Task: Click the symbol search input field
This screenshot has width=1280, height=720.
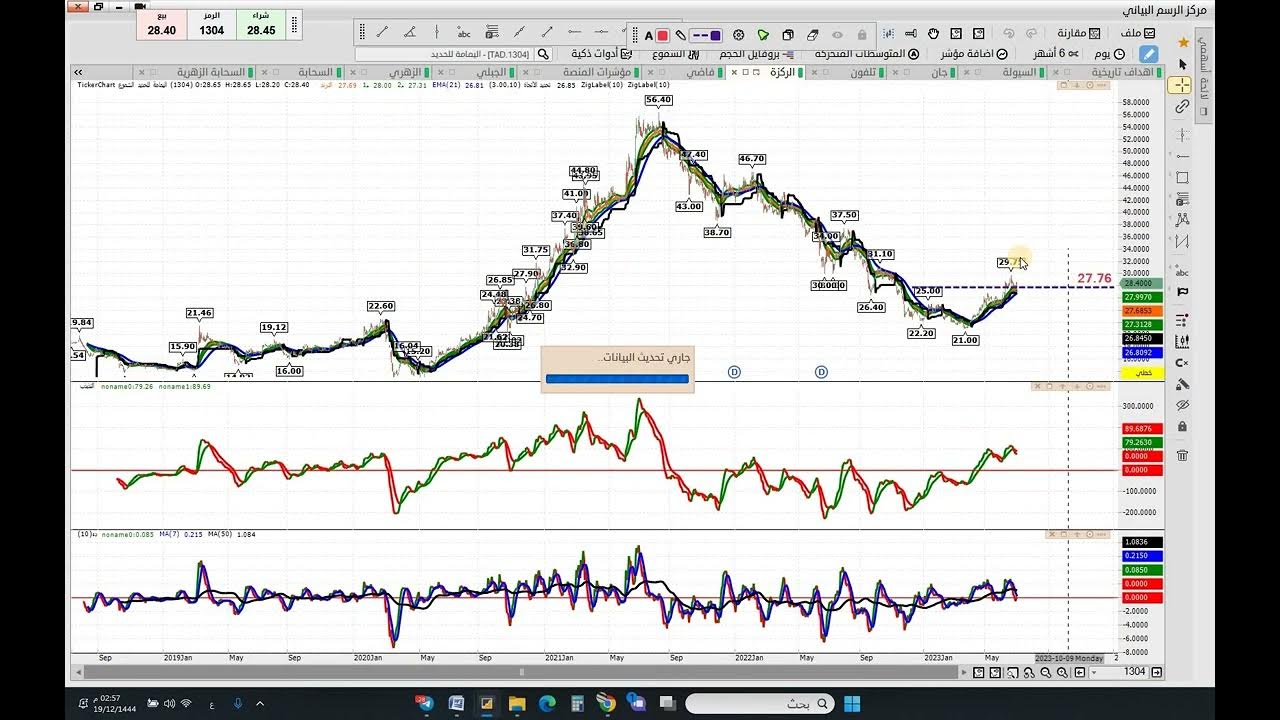Action: (444, 54)
